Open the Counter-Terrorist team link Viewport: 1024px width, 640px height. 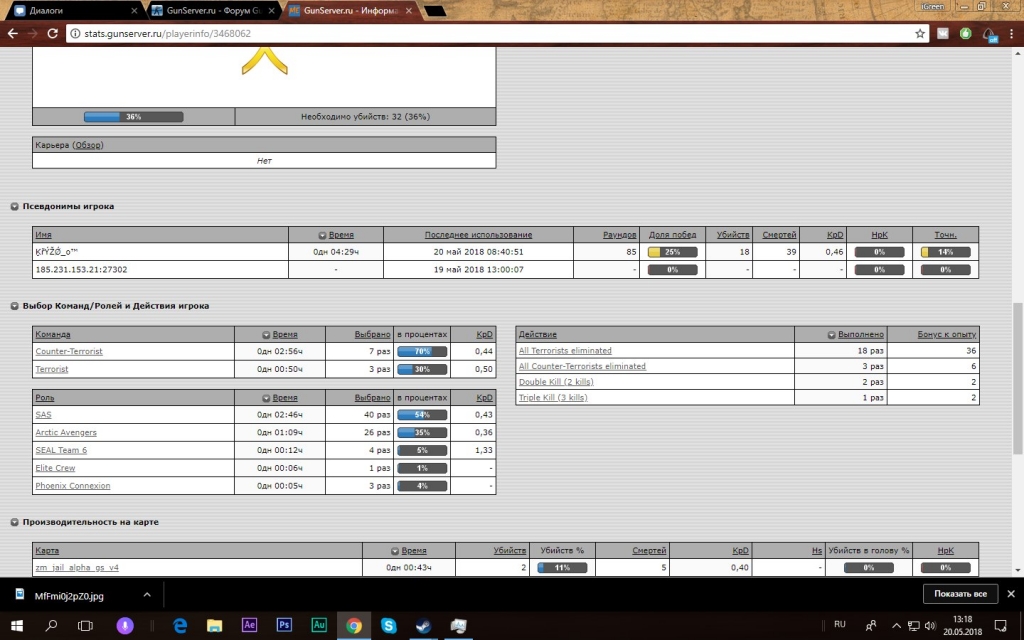(69, 351)
